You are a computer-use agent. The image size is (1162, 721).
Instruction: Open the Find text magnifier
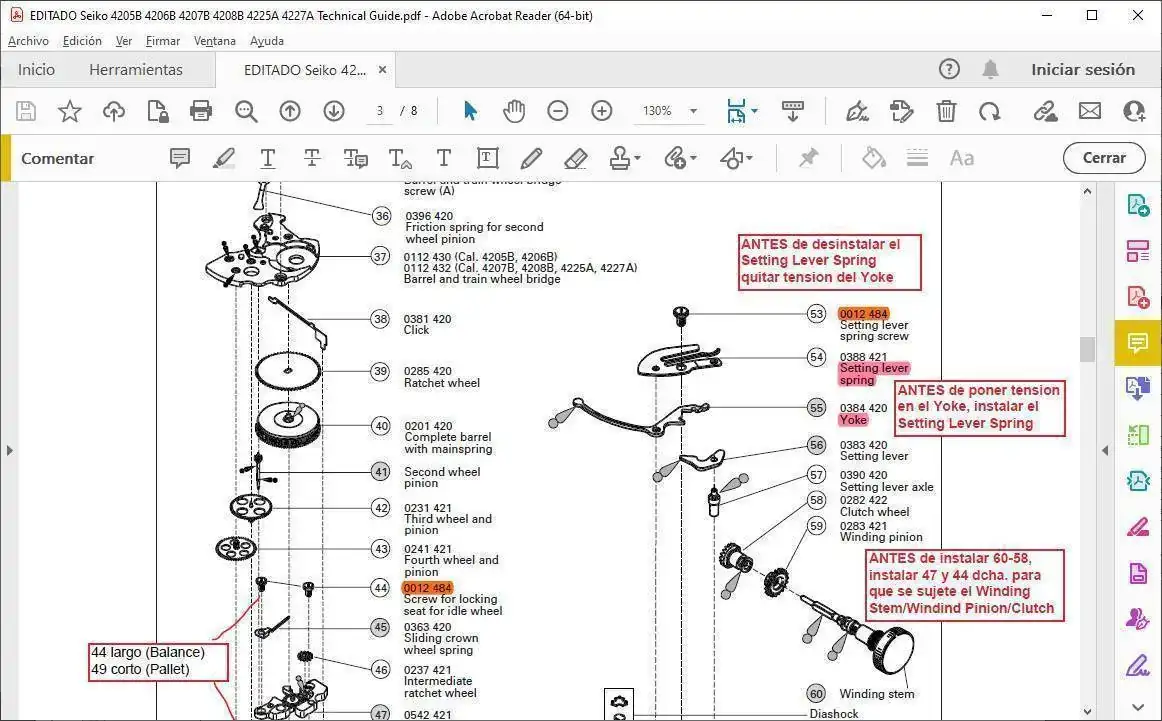[246, 111]
